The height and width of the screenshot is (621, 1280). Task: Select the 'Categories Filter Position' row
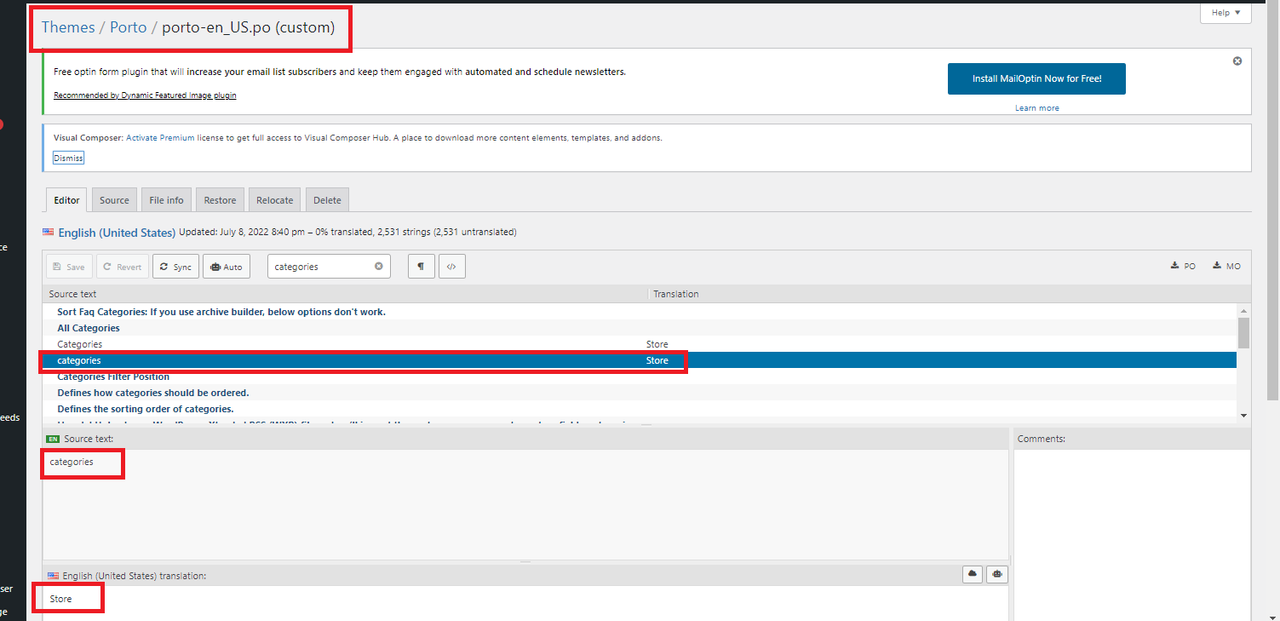(x=640, y=377)
